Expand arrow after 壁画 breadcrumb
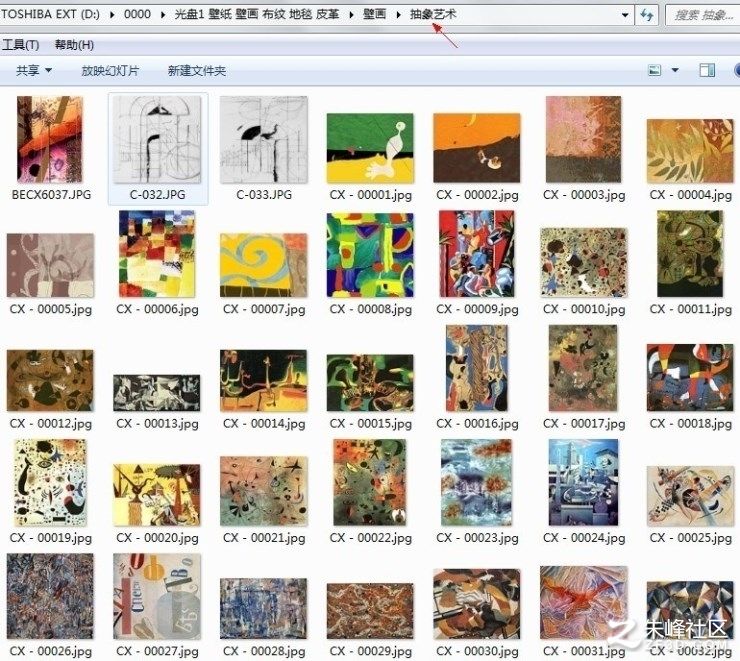 click(398, 15)
